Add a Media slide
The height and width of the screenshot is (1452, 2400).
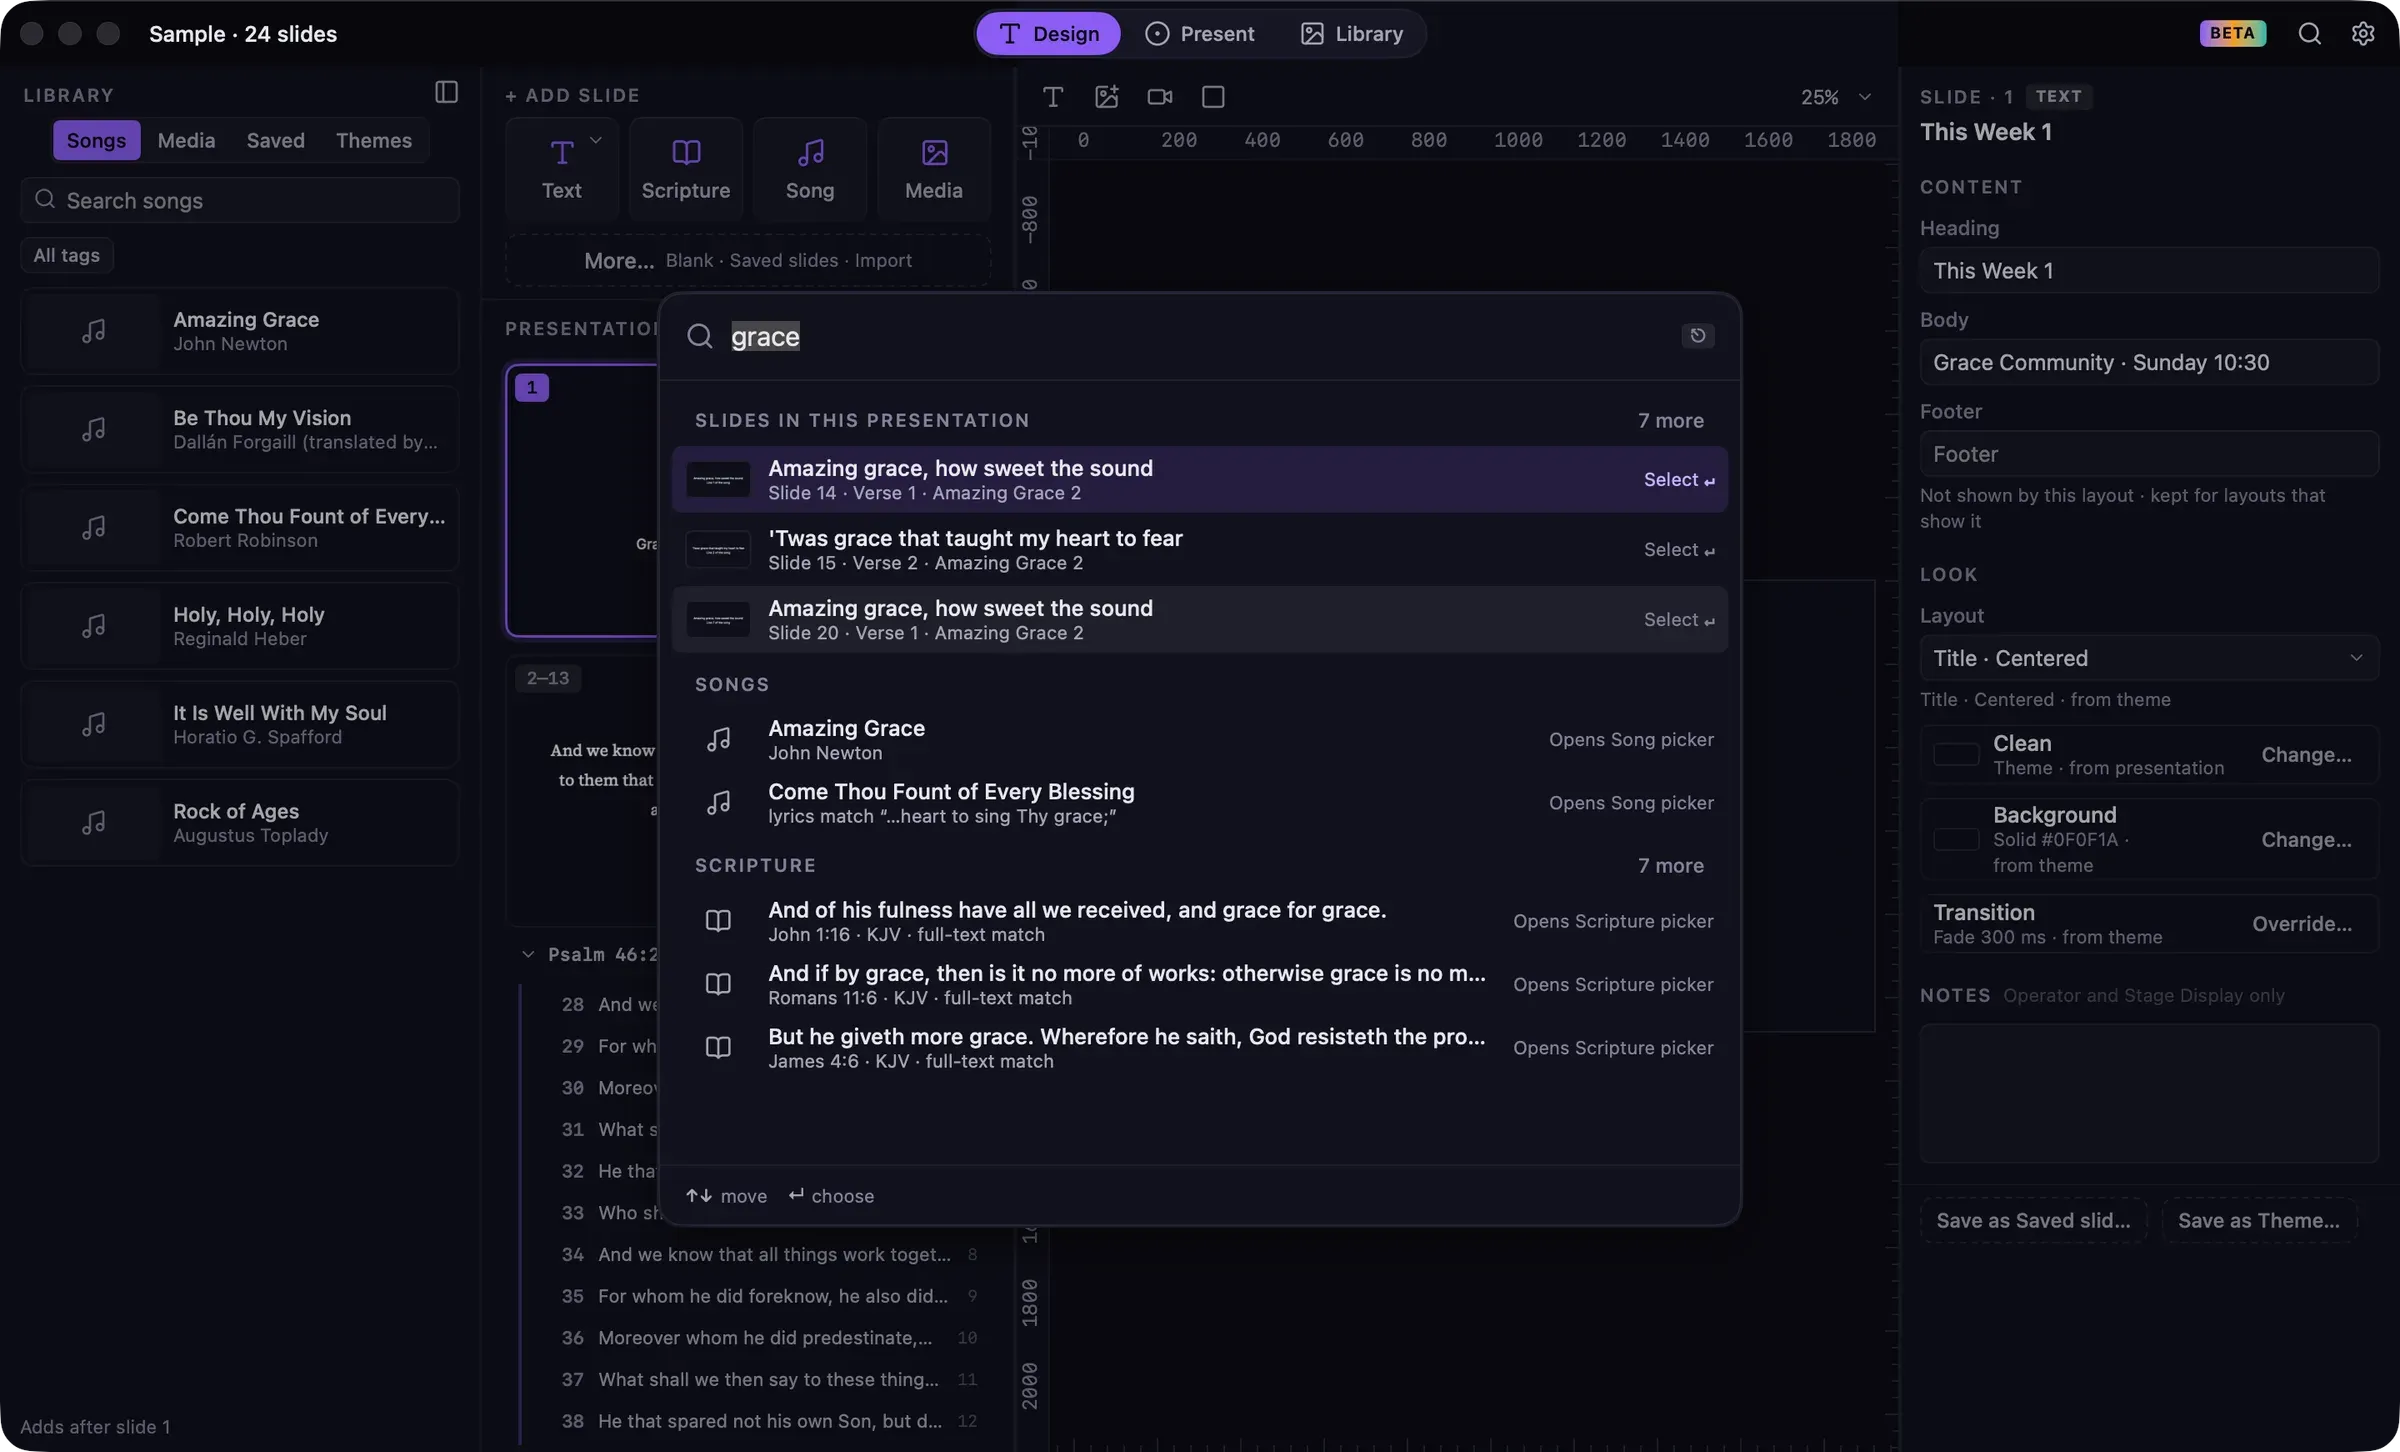point(933,169)
